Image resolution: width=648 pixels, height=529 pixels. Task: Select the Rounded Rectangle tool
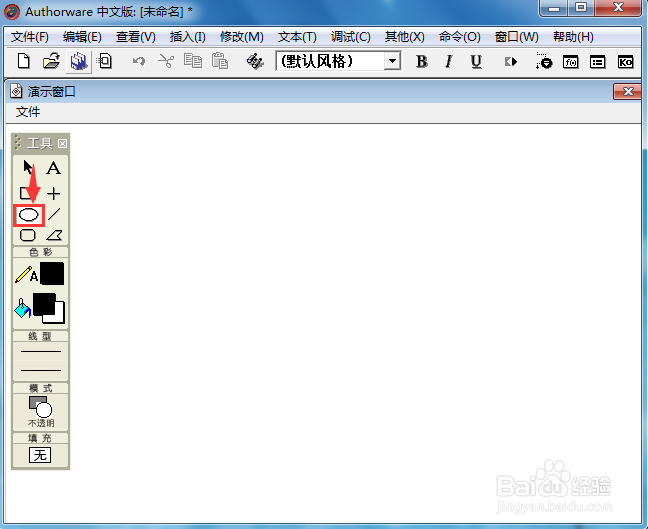pyautogui.click(x=28, y=235)
